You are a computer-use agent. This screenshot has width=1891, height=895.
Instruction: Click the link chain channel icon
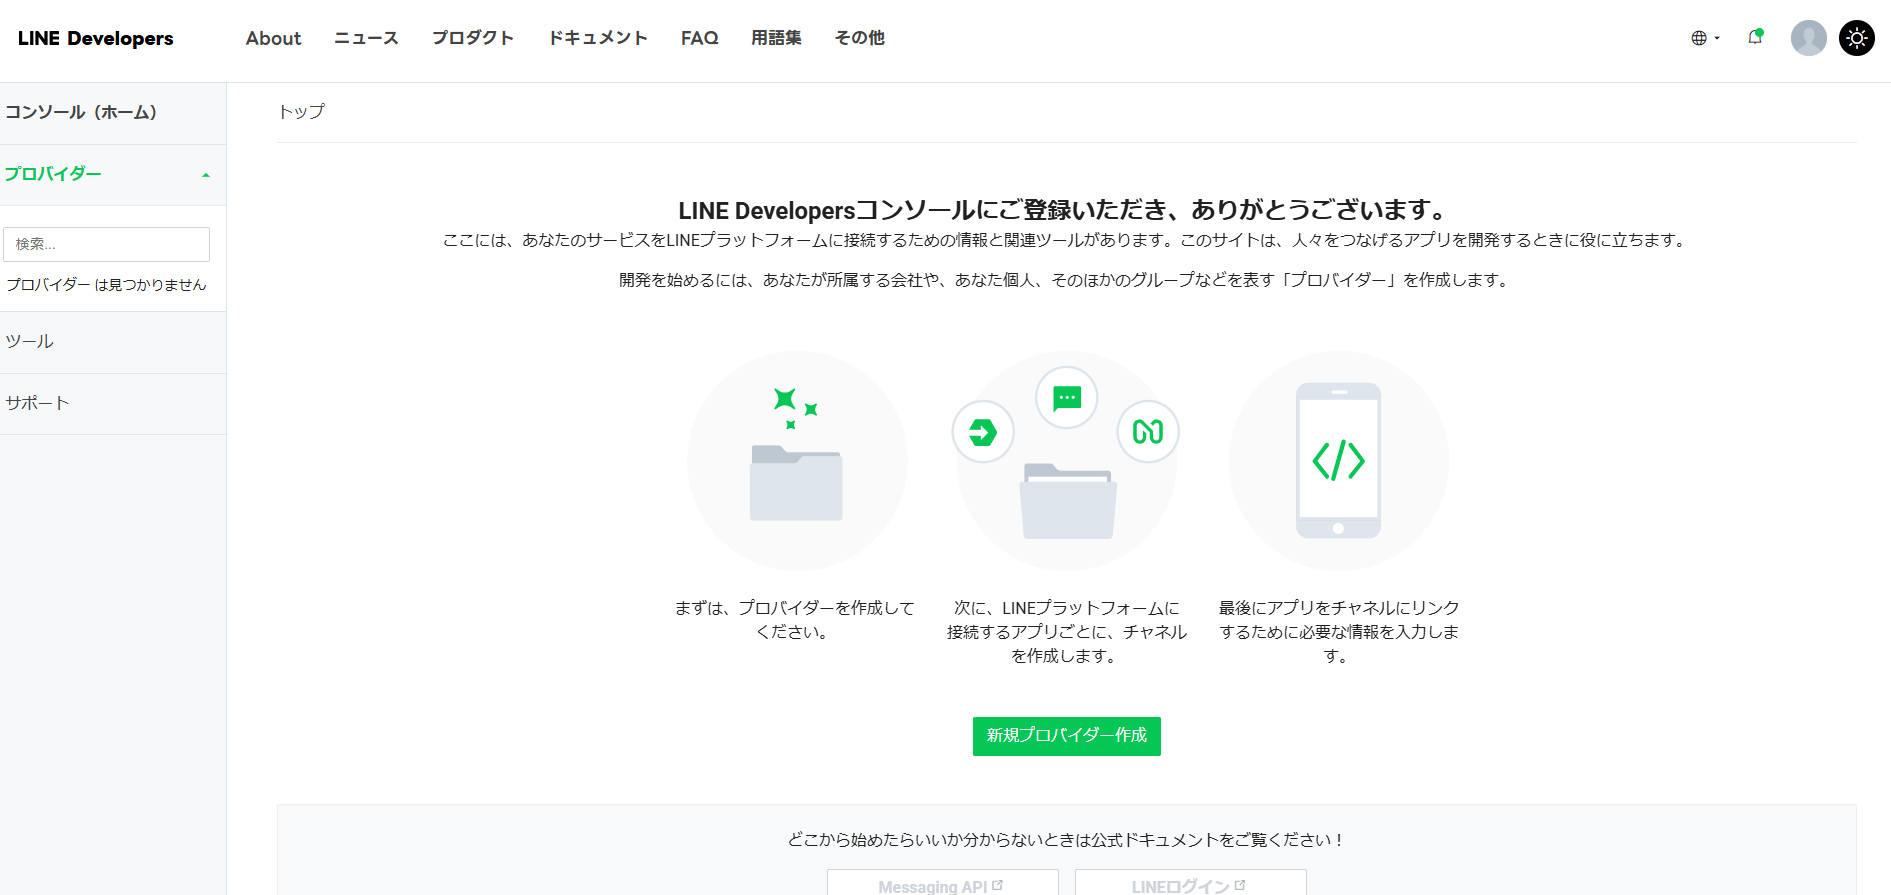pyautogui.click(x=1148, y=432)
